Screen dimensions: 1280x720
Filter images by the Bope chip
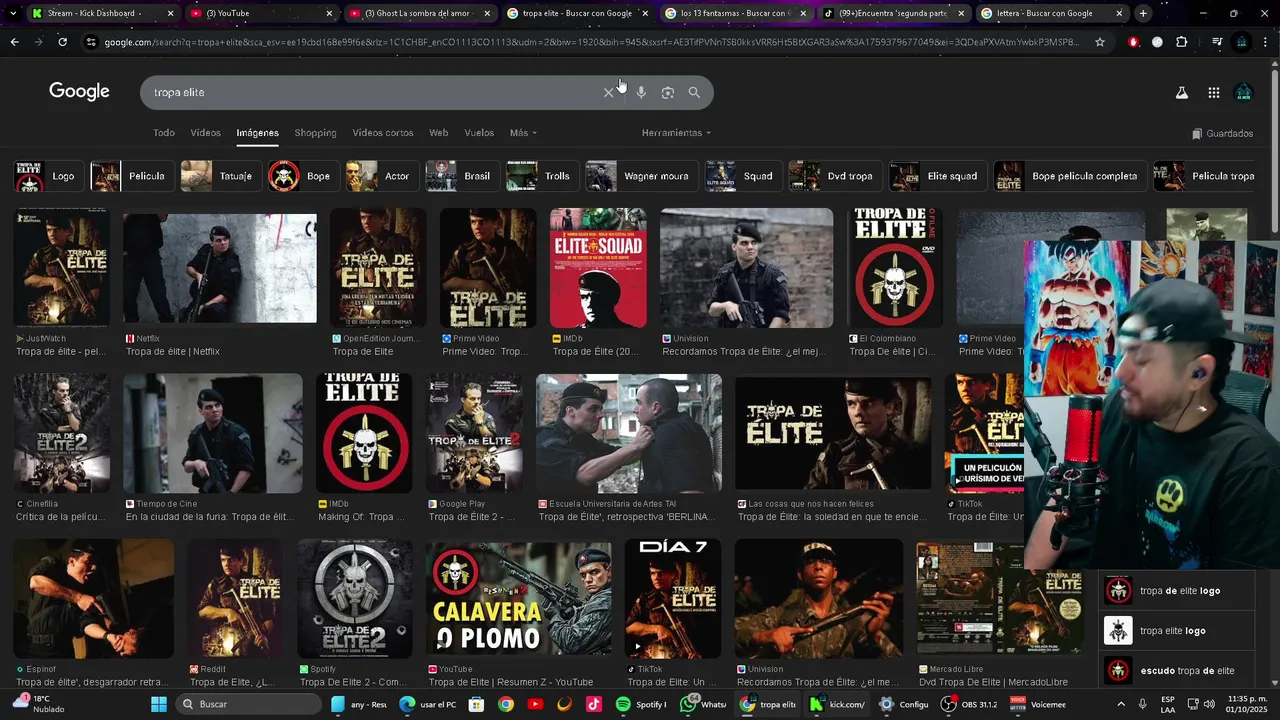[302, 176]
